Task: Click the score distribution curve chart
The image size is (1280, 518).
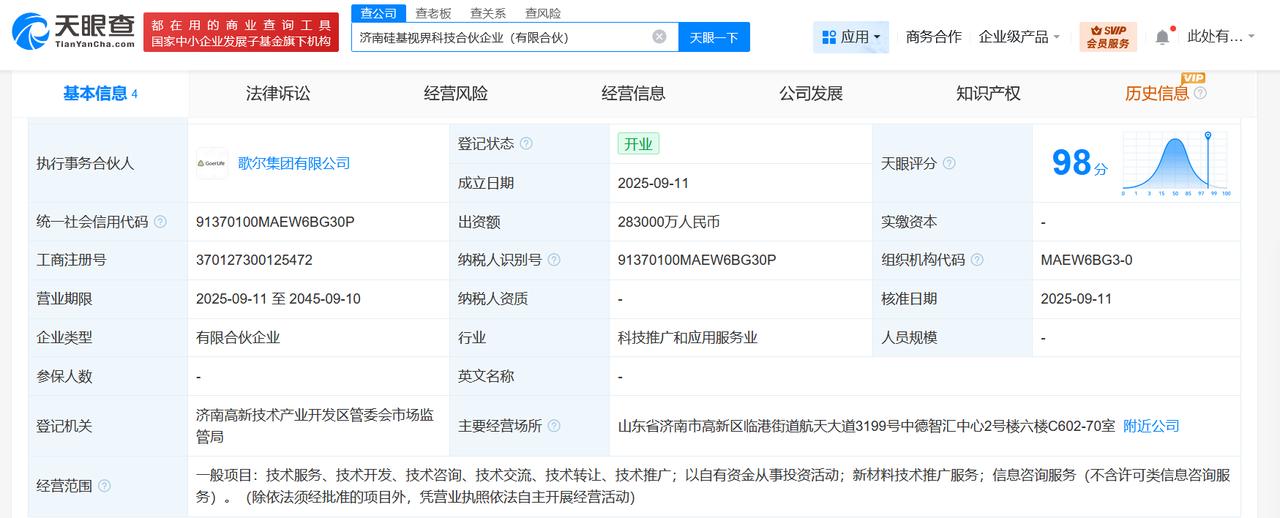Action: (1175, 163)
